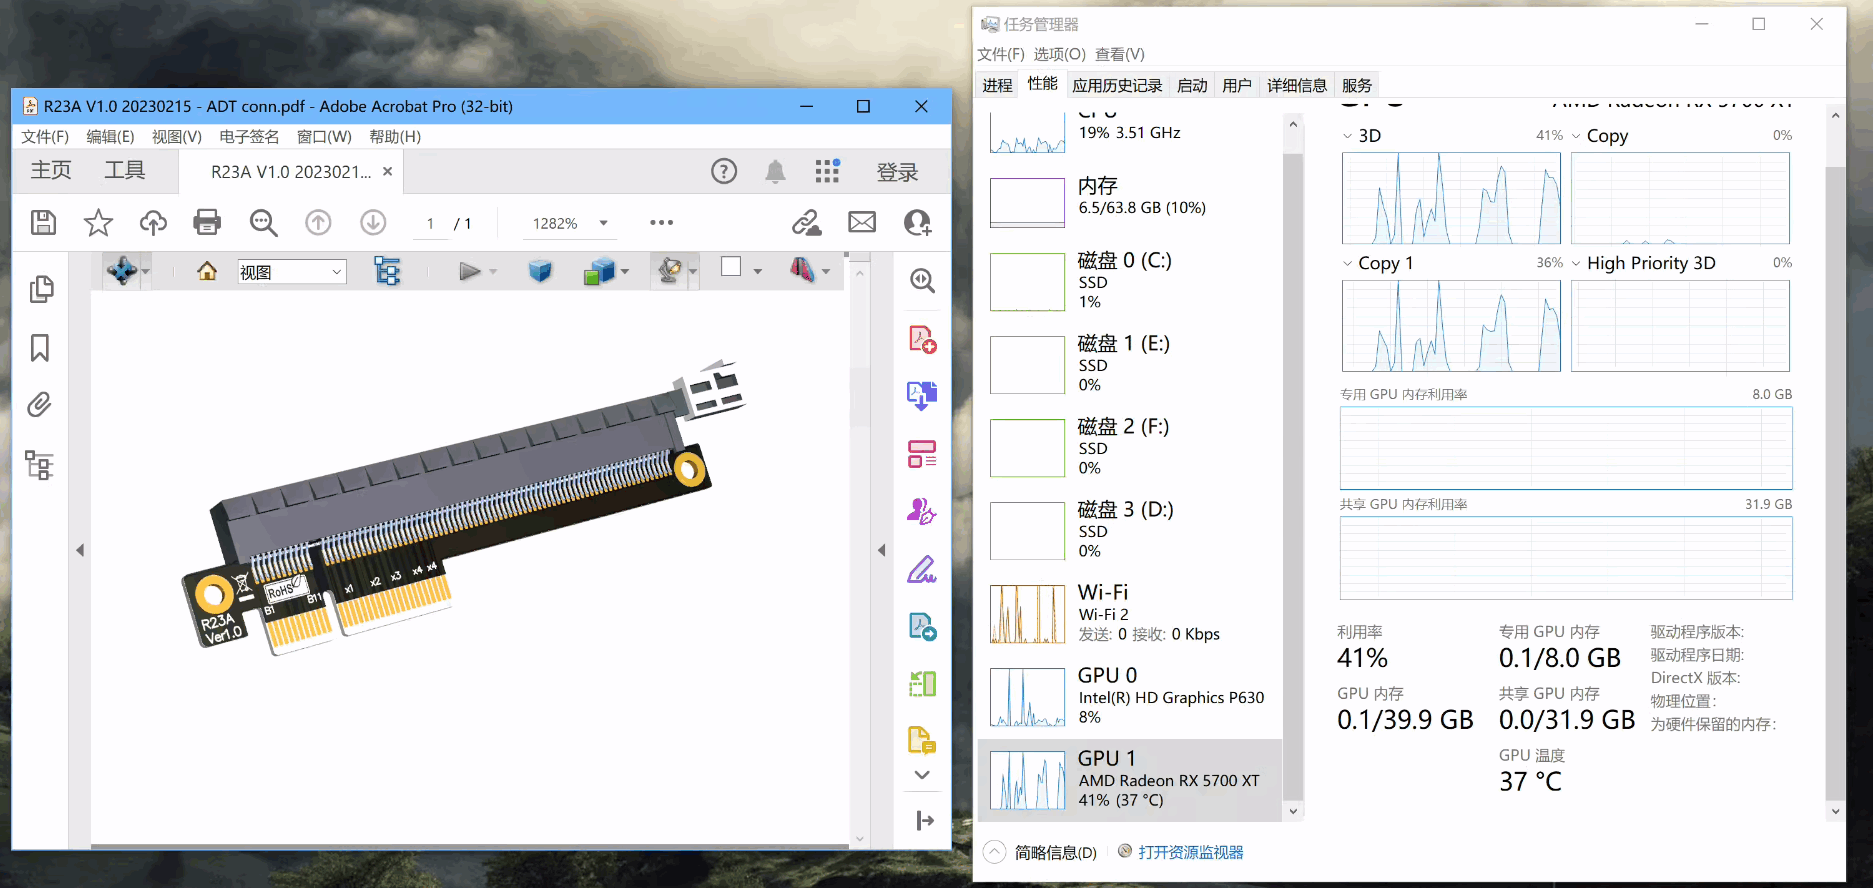Open the Attachments paperclip panel
This screenshot has height=889, width=1874.
coord(40,405)
